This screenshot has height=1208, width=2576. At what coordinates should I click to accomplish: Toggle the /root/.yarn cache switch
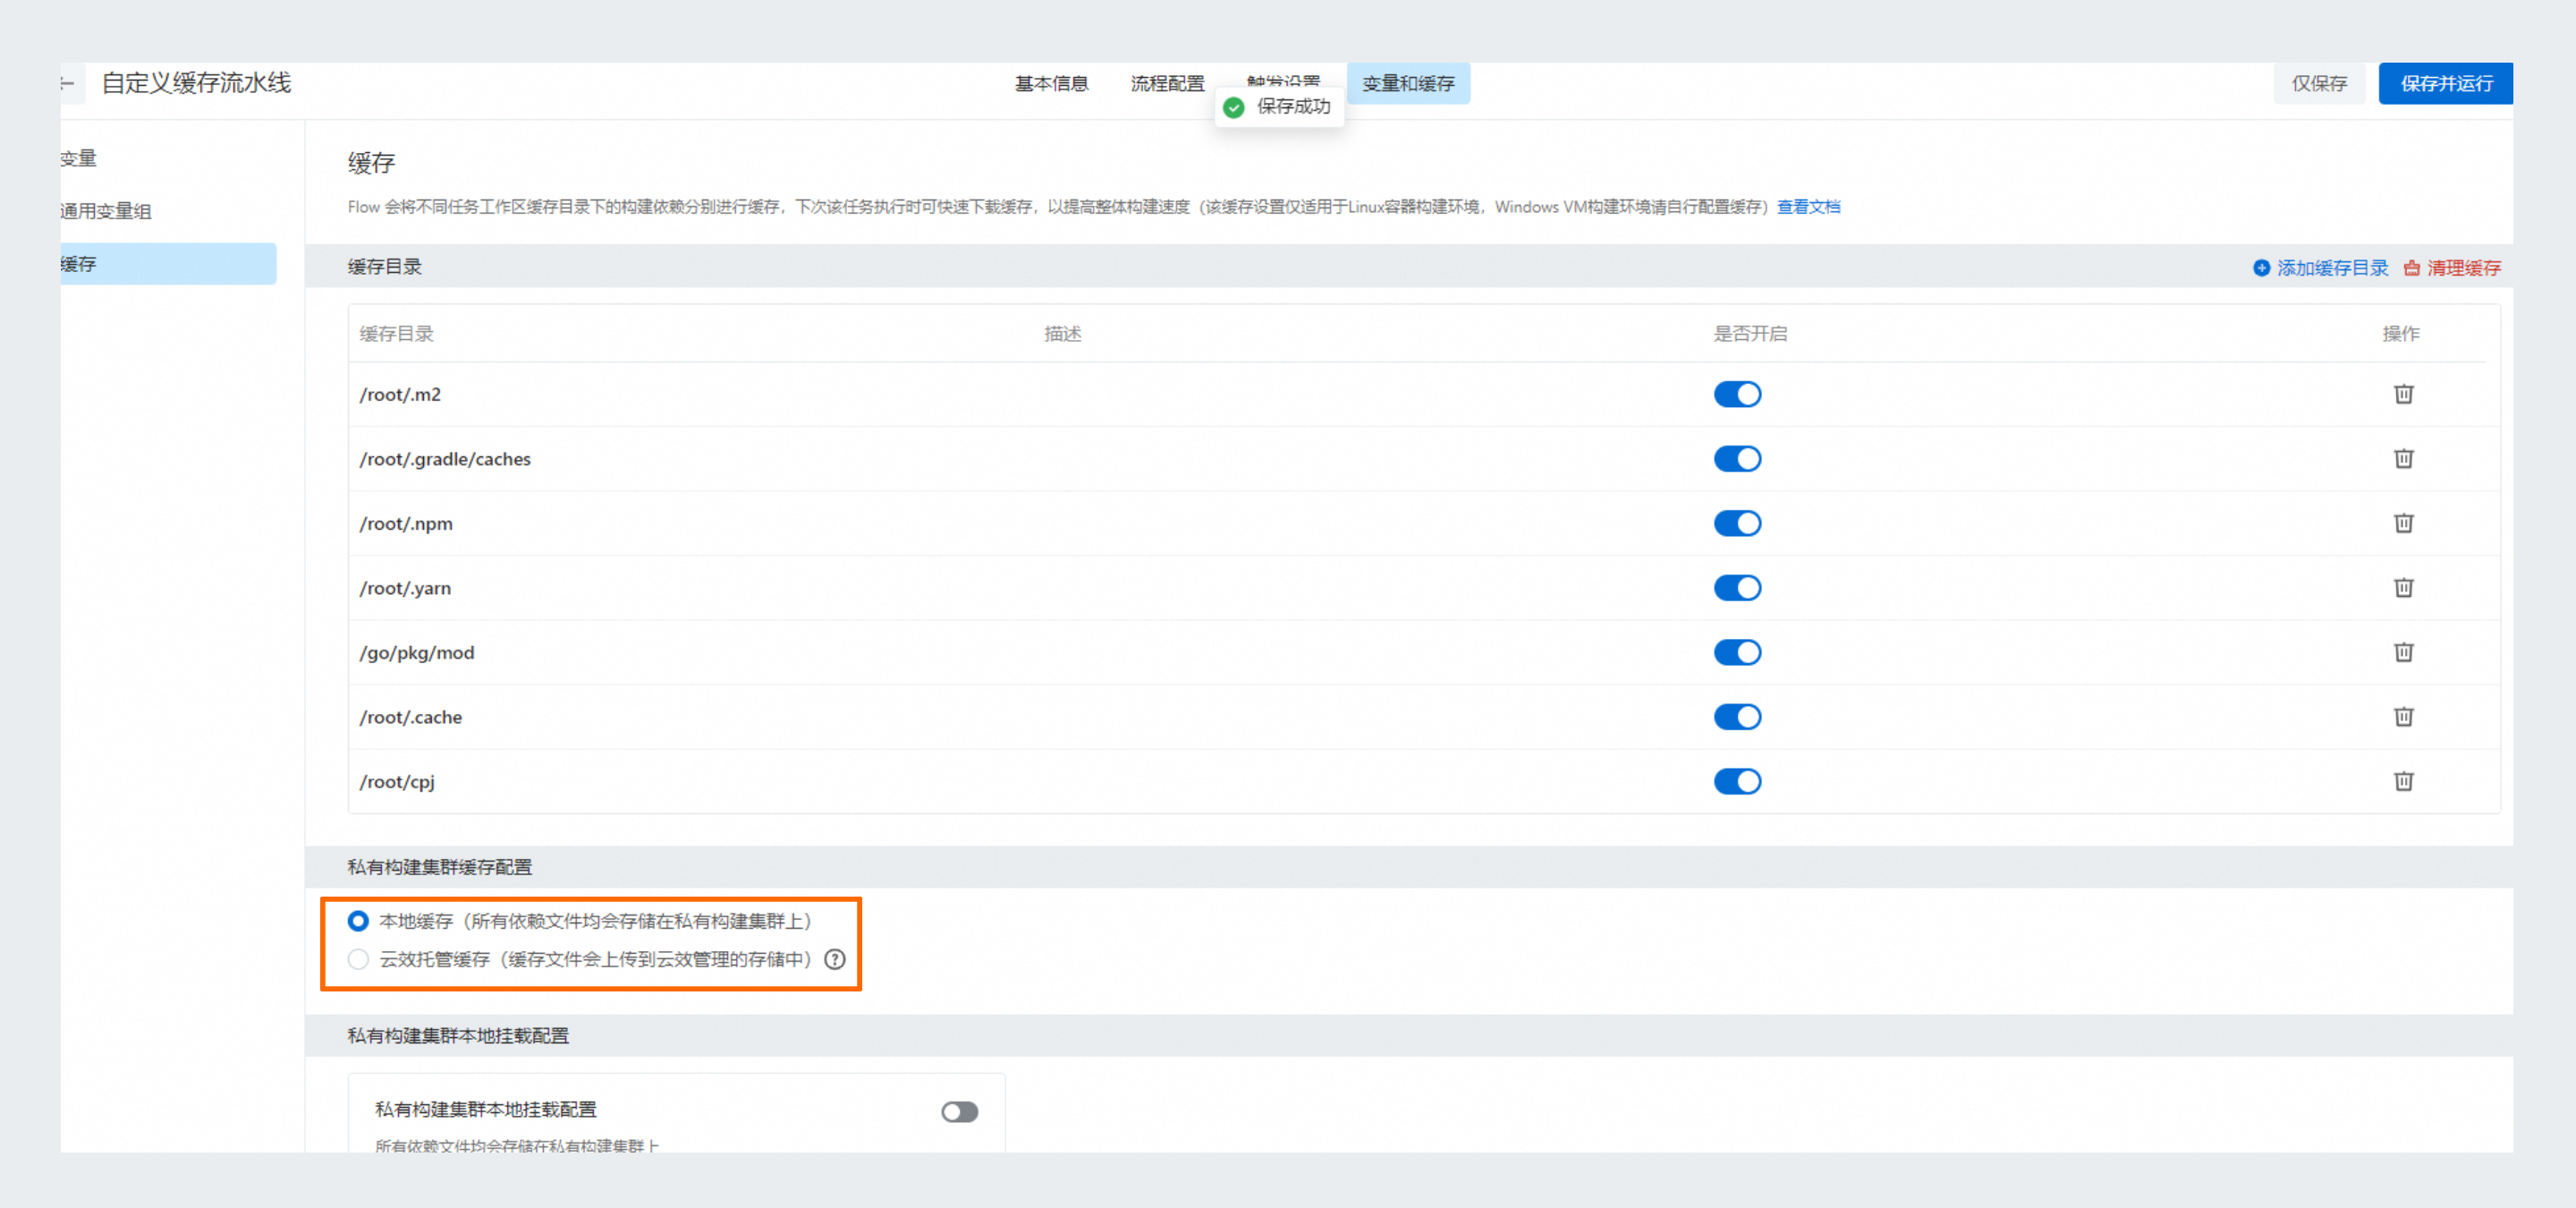[x=1737, y=588]
